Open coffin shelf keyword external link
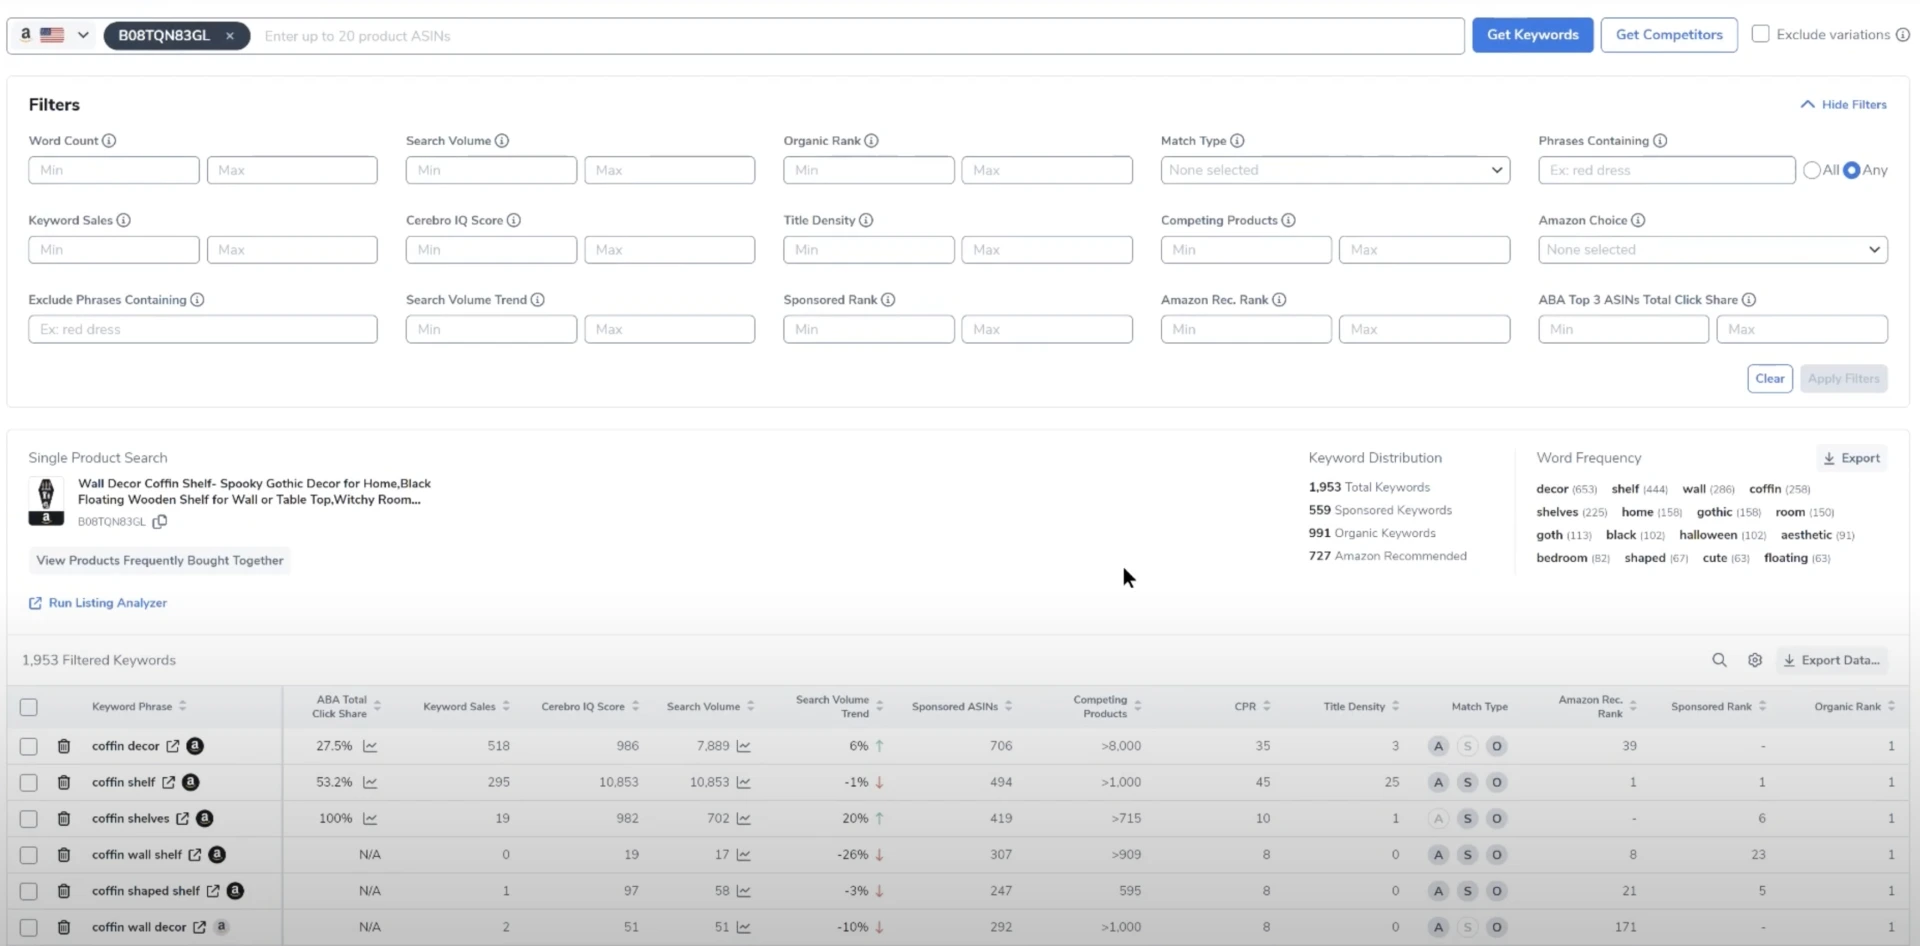The width and height of the screenshot is (1920, 946). coord(169,782)
